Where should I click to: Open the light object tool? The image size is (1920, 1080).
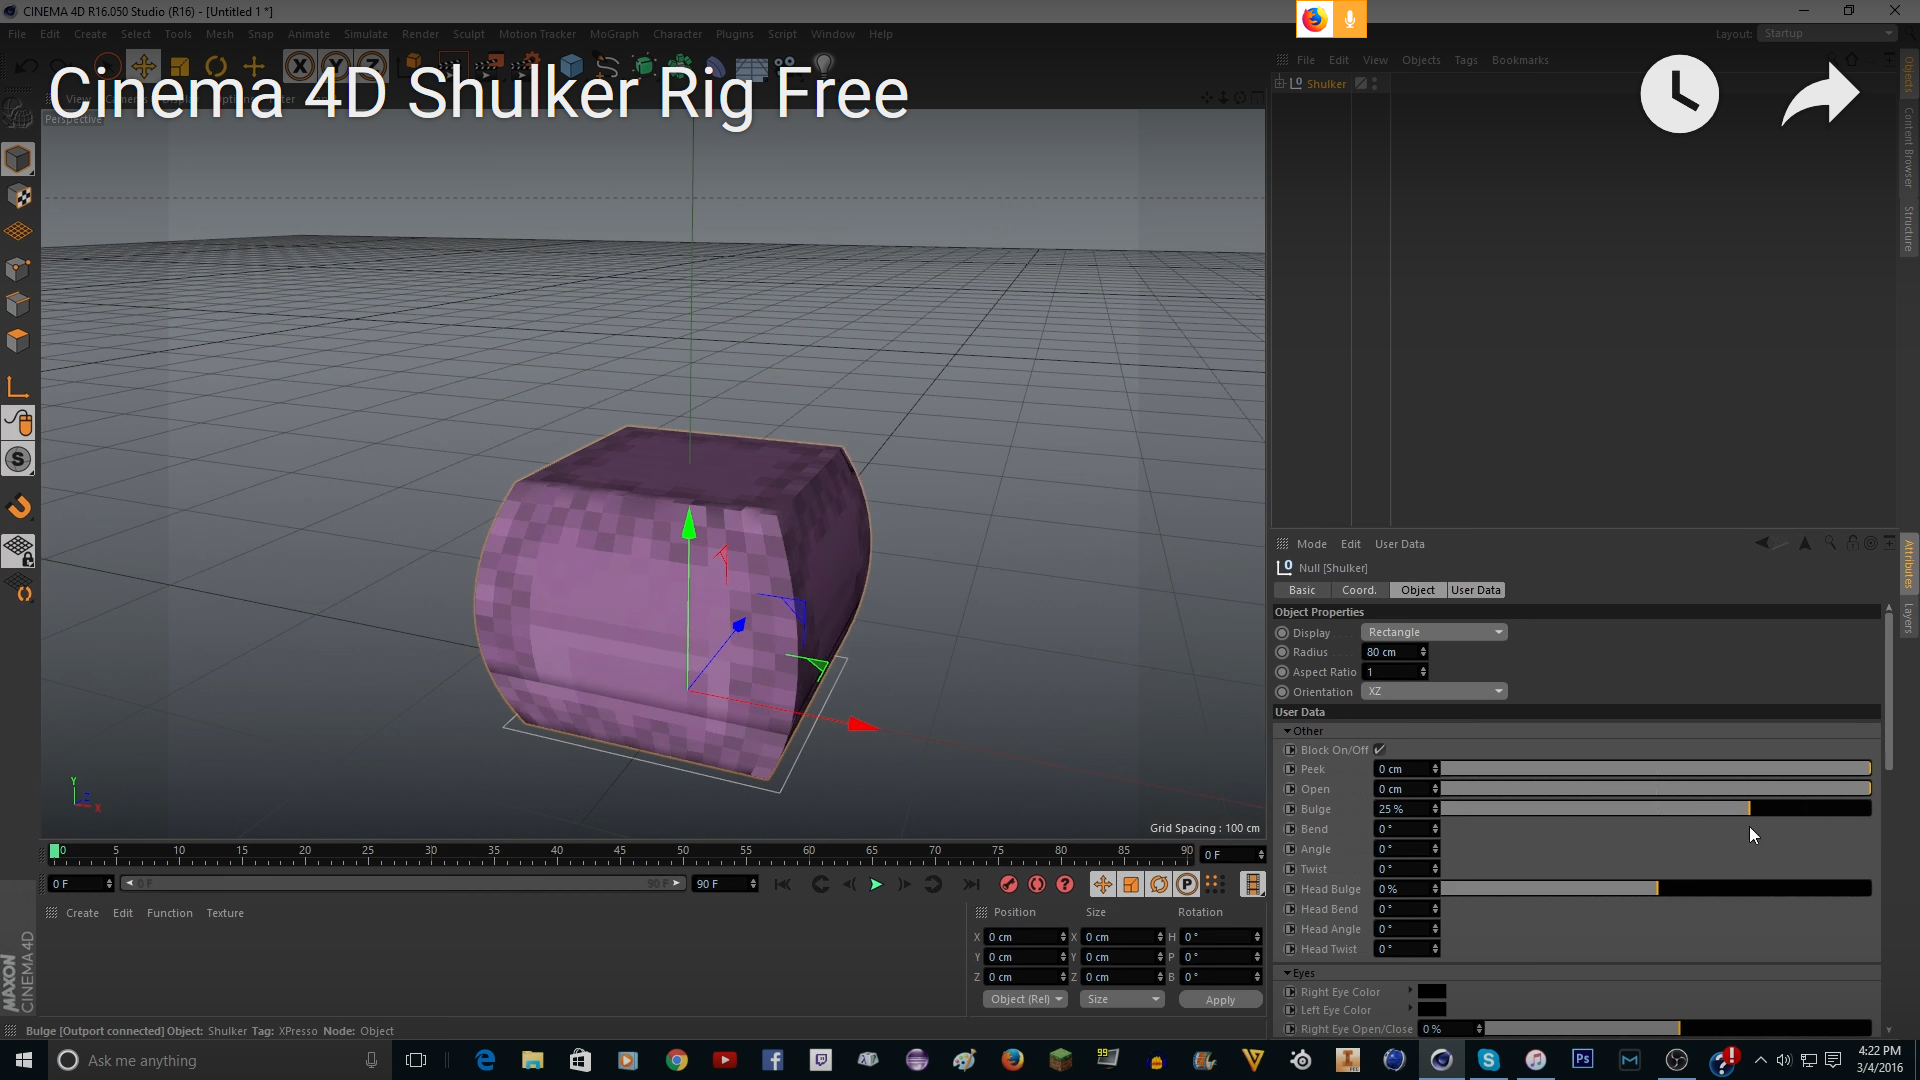coord(824,67)
